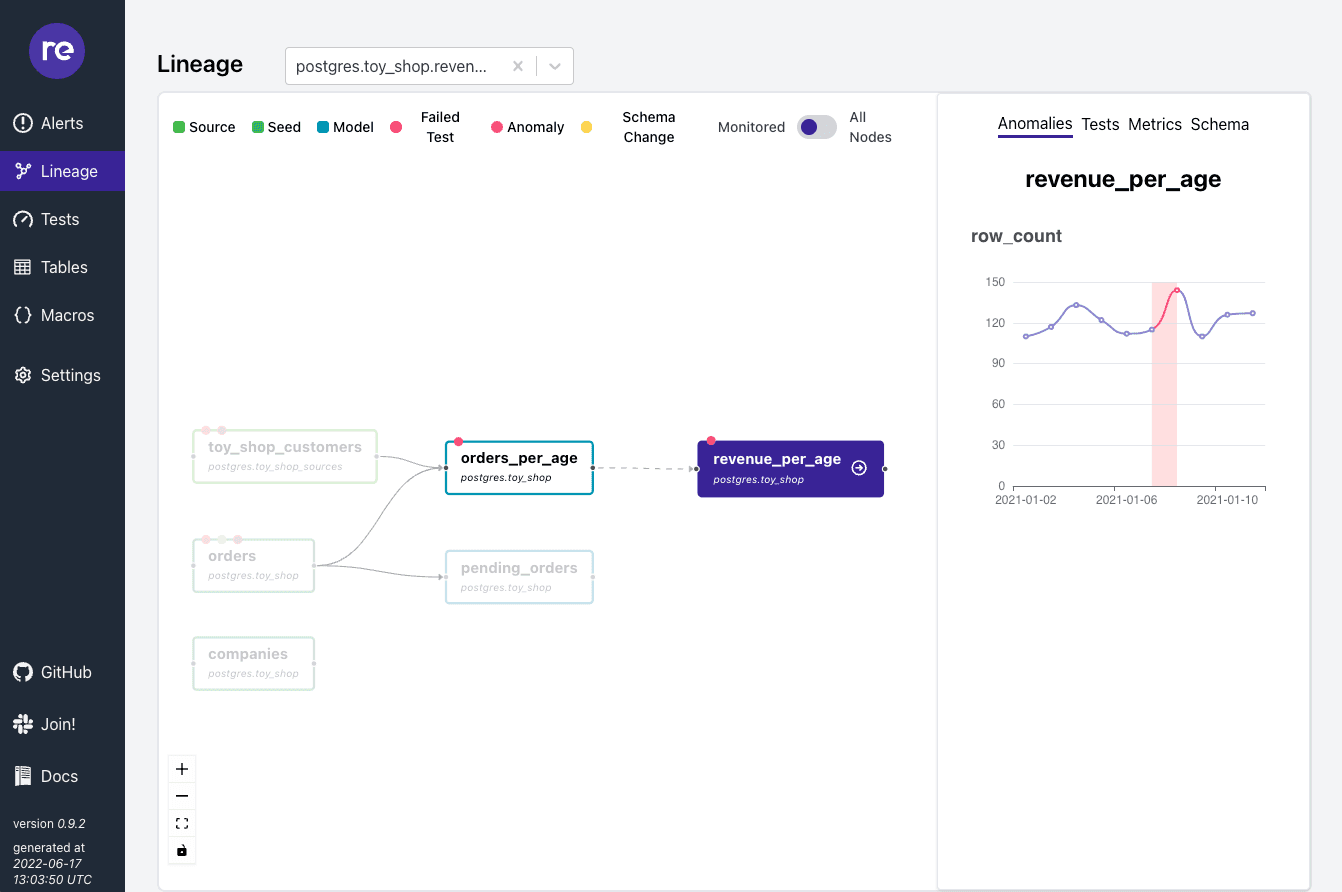Open the Tests gauge icon in sidebar
The width and height of the screenshot is (1342, 892).
(23, 219)
